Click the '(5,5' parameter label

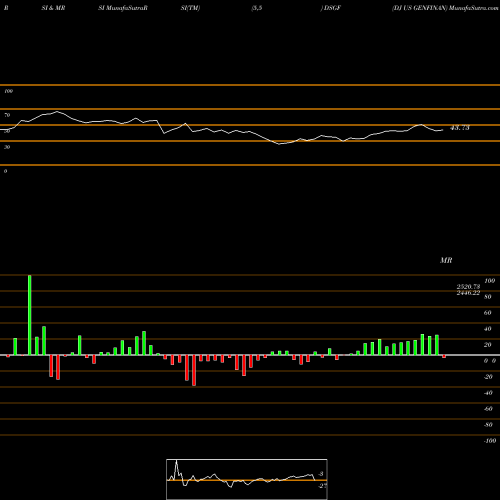click(x=257, y=8)
